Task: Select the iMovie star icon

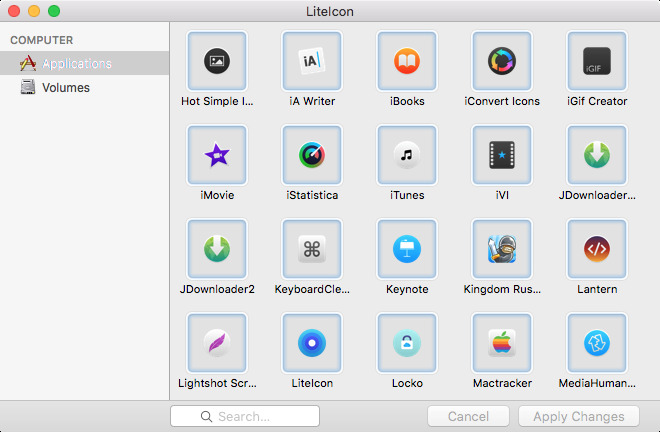Action: point(217,155)
